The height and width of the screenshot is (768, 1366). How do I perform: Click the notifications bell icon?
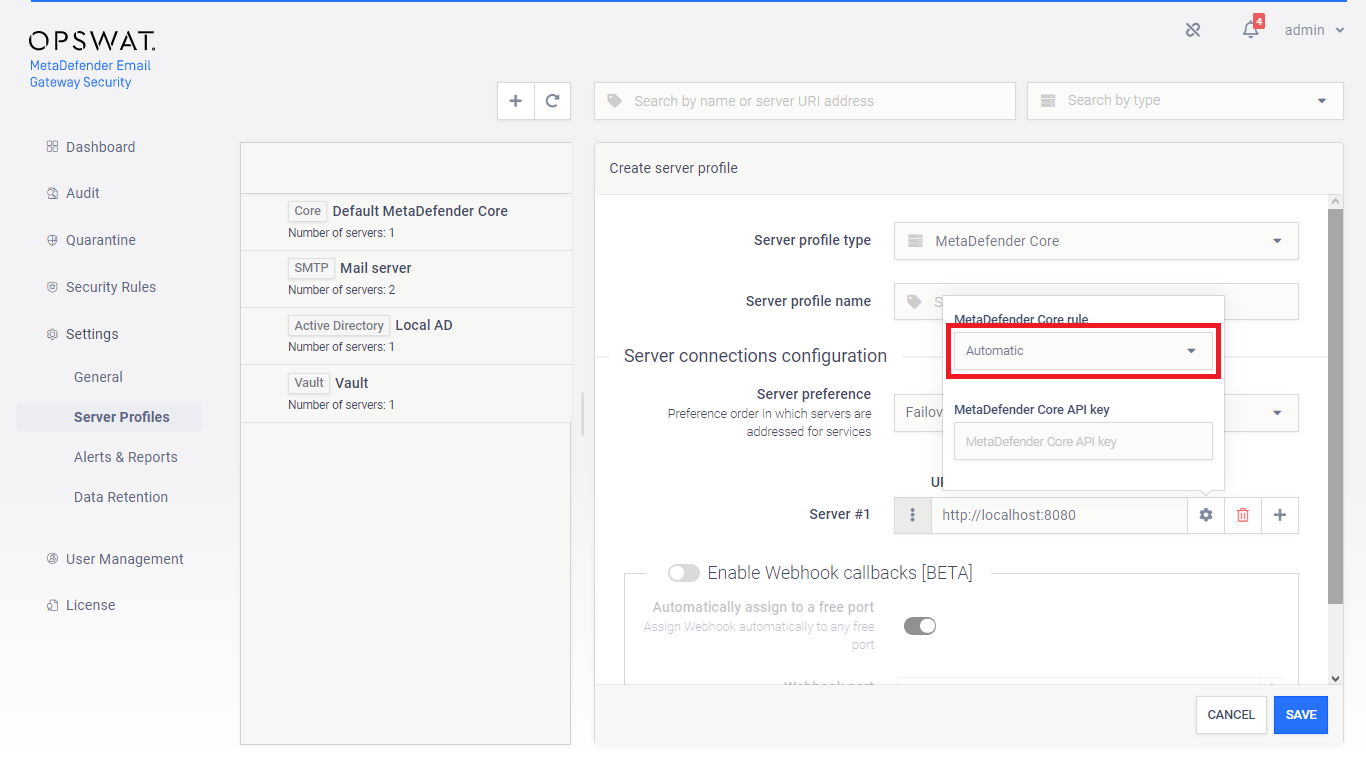pos(1250,30)
